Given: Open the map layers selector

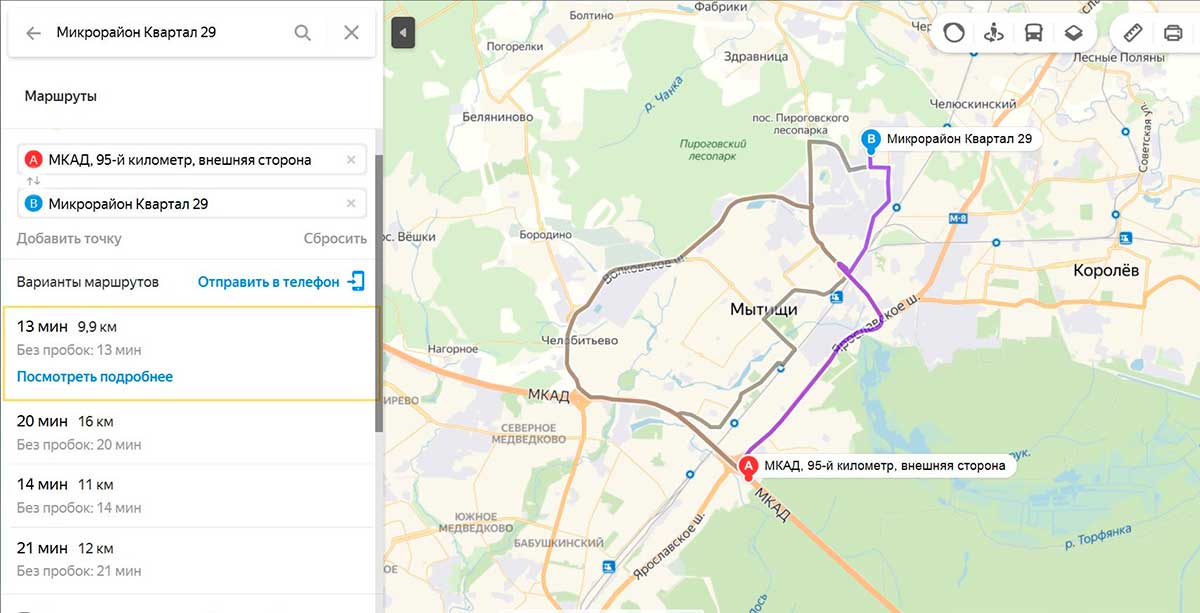Looking at the screenshot, I should click(1073, 32).
